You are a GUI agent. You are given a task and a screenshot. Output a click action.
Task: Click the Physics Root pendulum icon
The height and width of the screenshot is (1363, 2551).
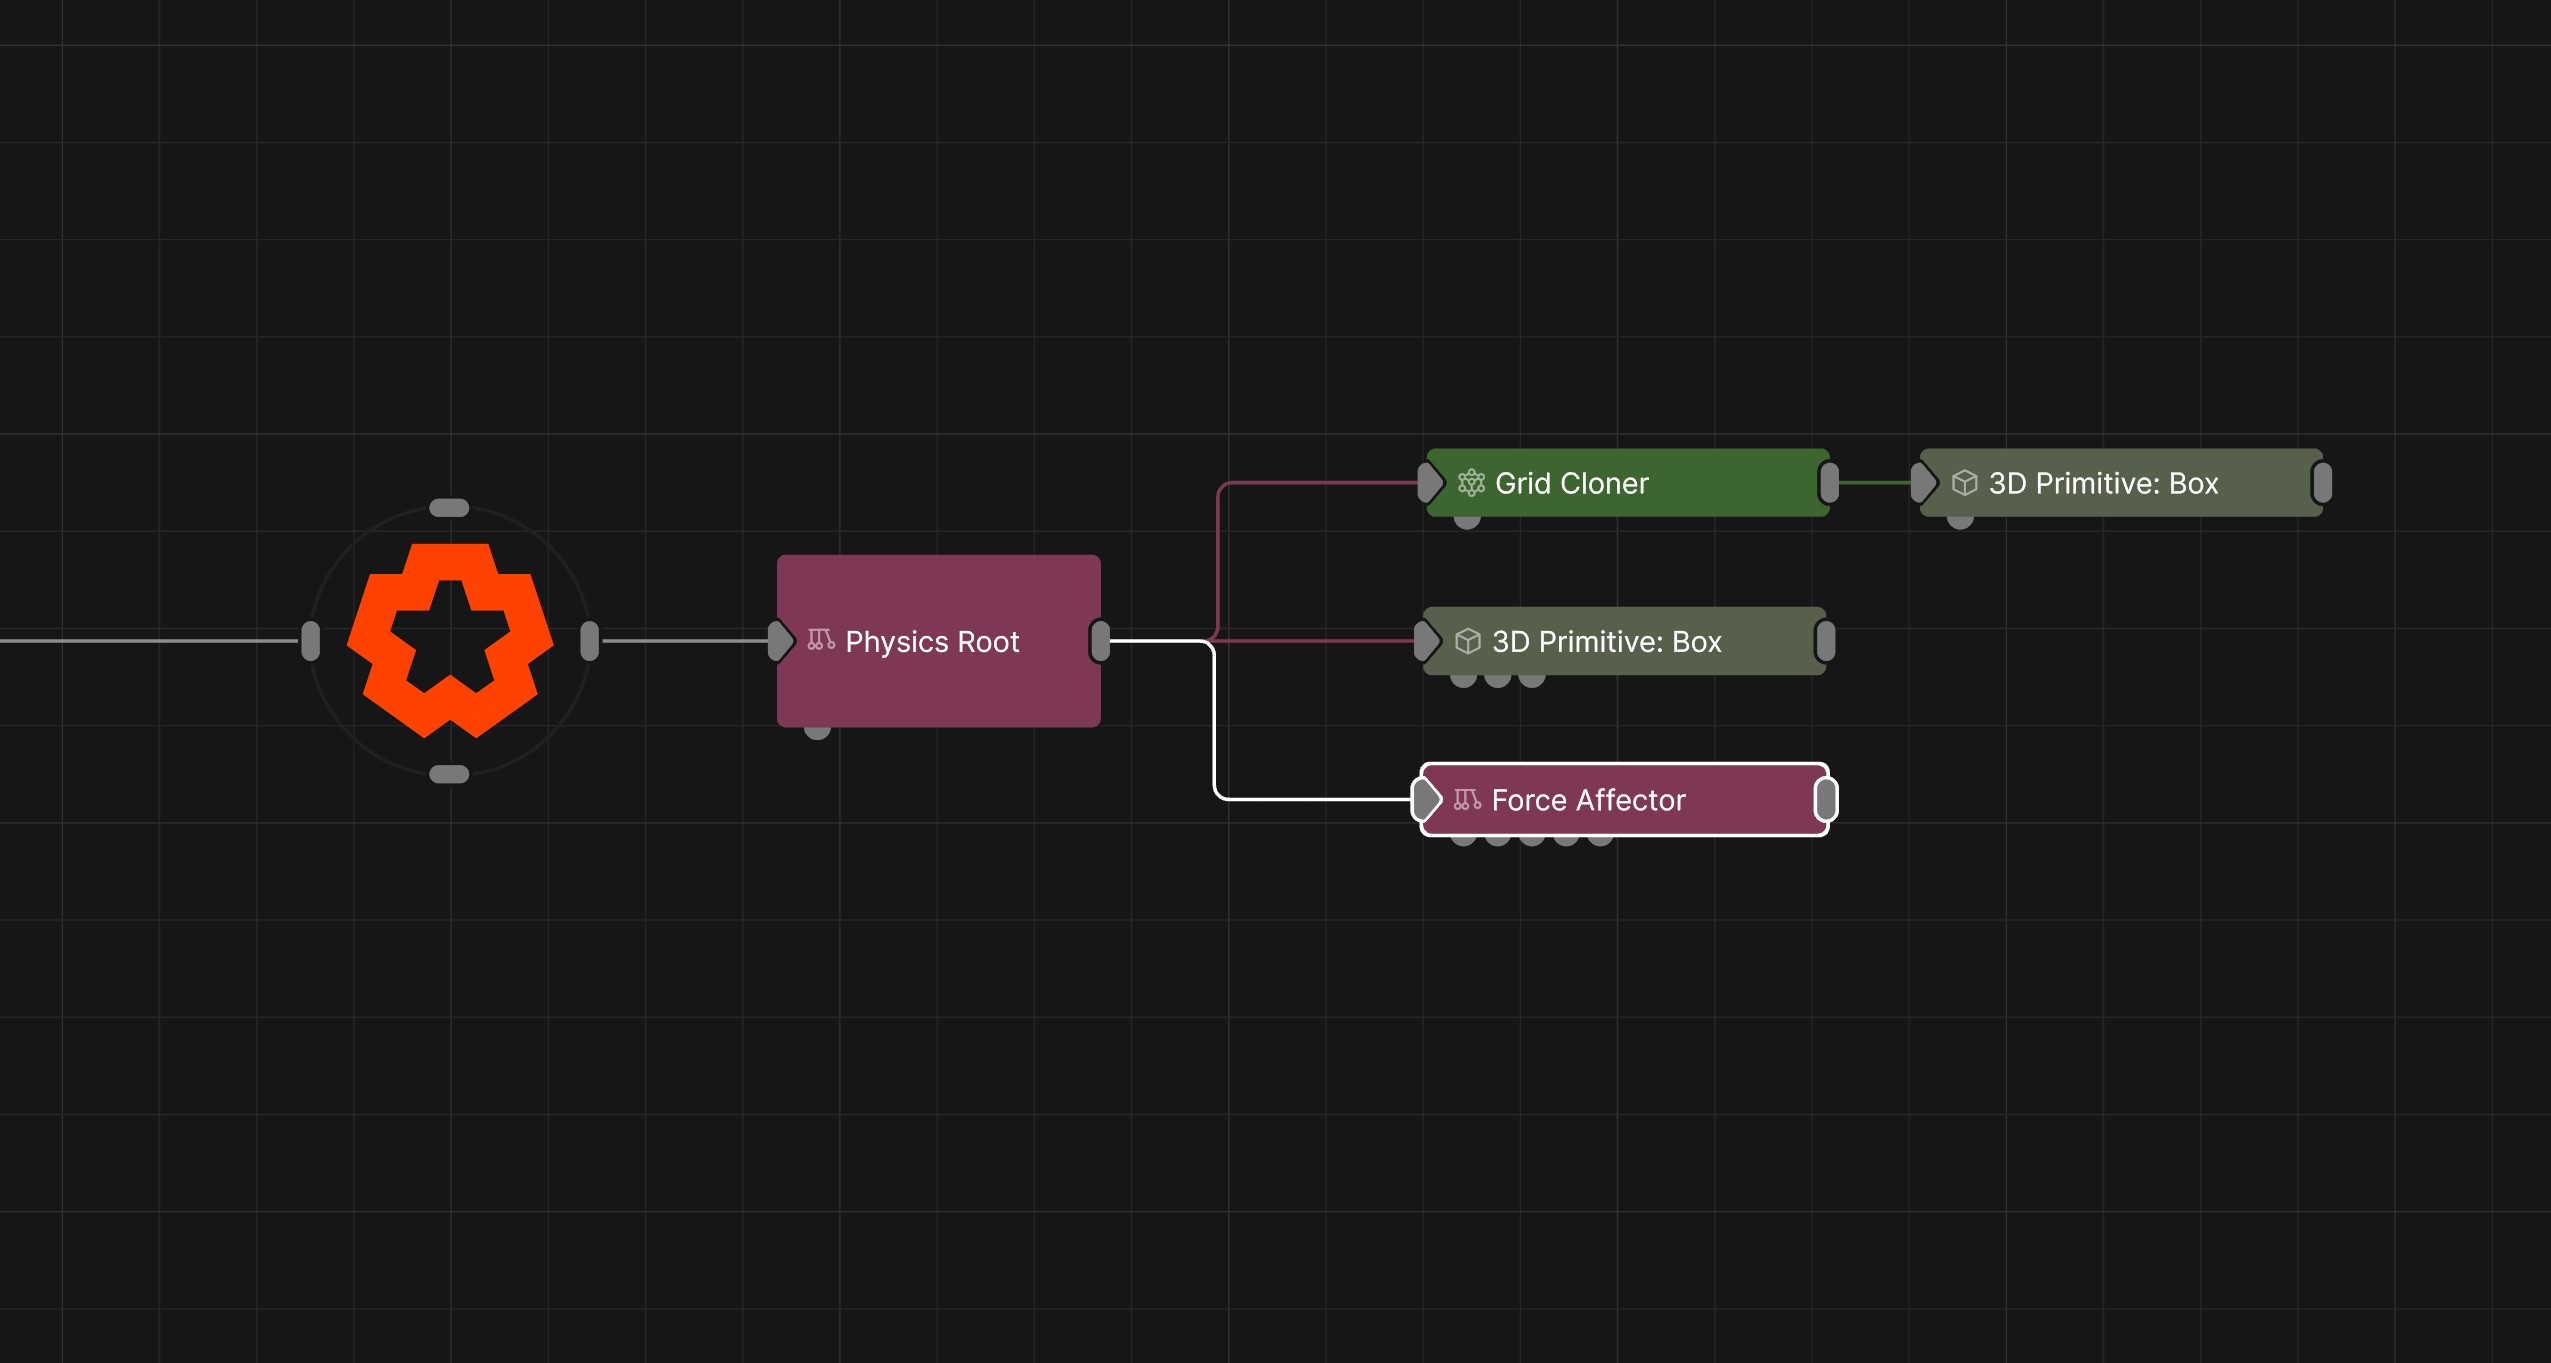pyautogui.click(x=821, y=640)
